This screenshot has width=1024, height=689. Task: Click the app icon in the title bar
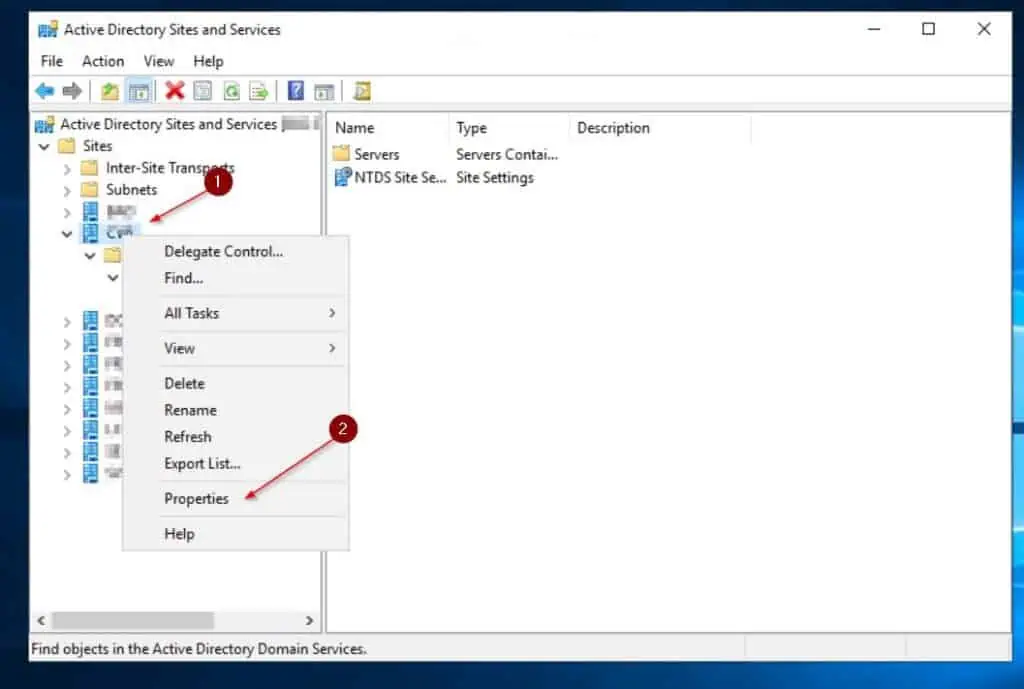48,29
